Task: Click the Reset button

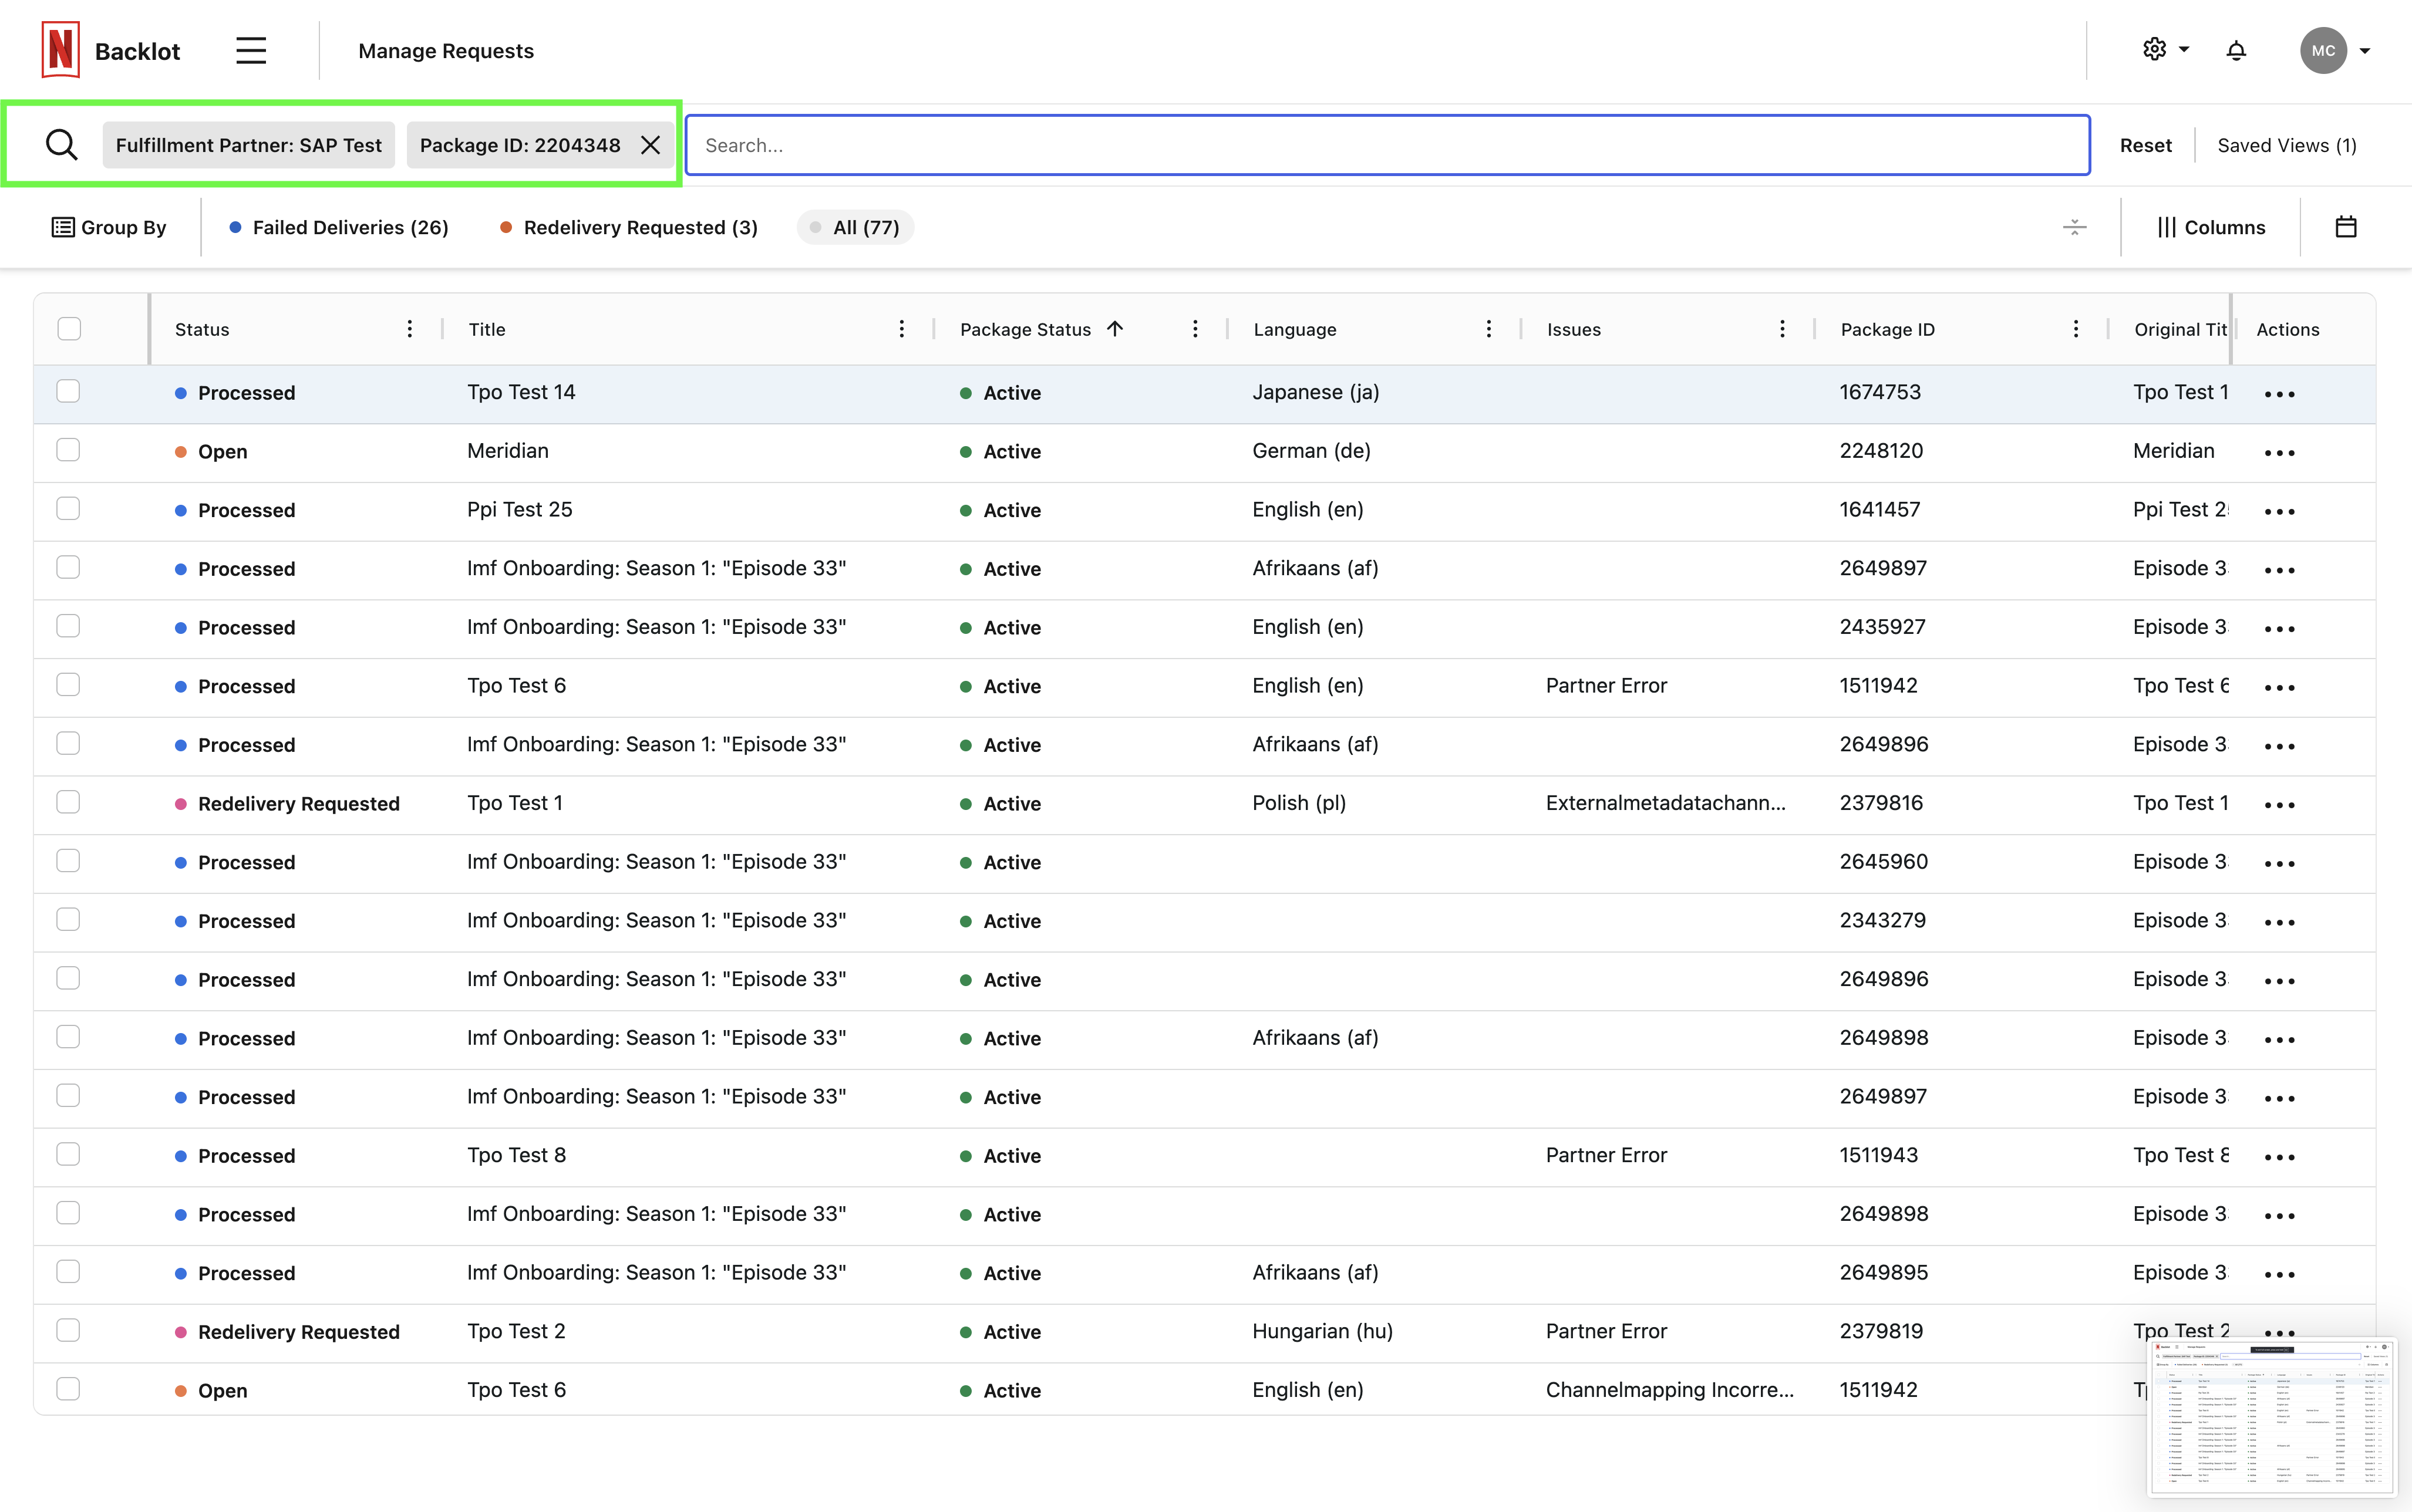Action: (2145, 145)
